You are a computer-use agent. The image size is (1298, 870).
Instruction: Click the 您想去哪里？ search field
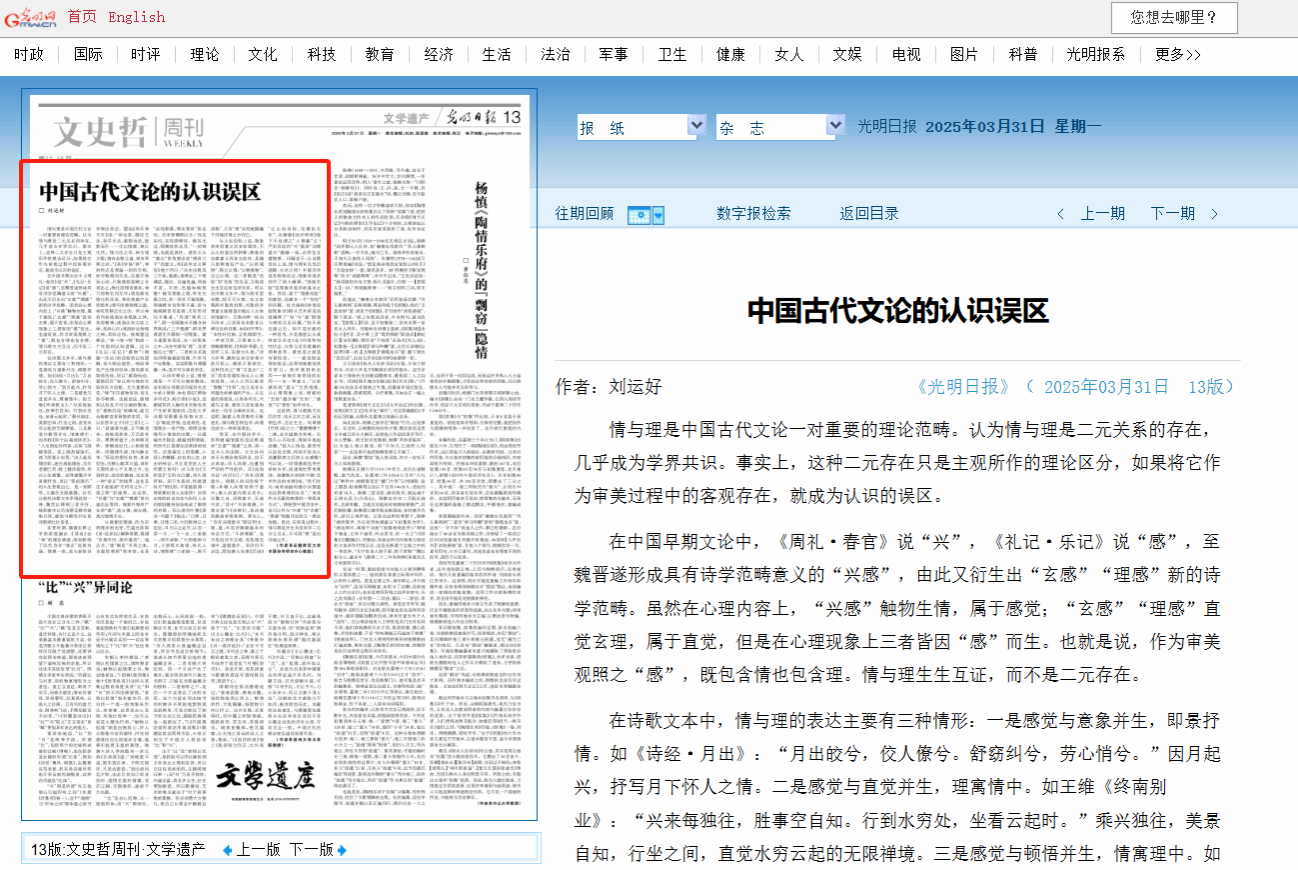pos(1173,17)
